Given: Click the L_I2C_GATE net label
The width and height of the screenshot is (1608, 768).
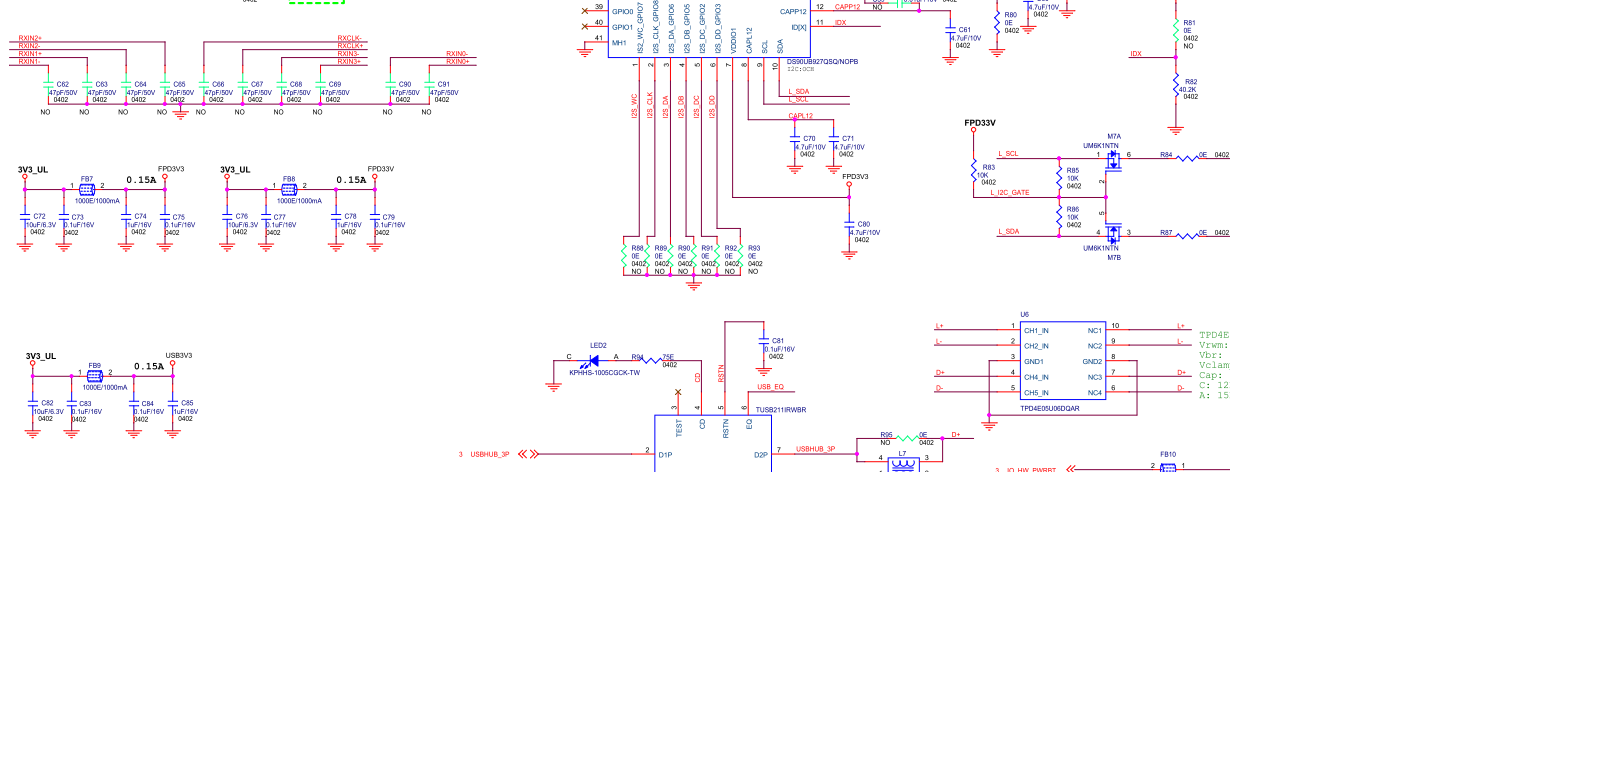Looking at the screenshot, I should click(x=1010, y=193).
